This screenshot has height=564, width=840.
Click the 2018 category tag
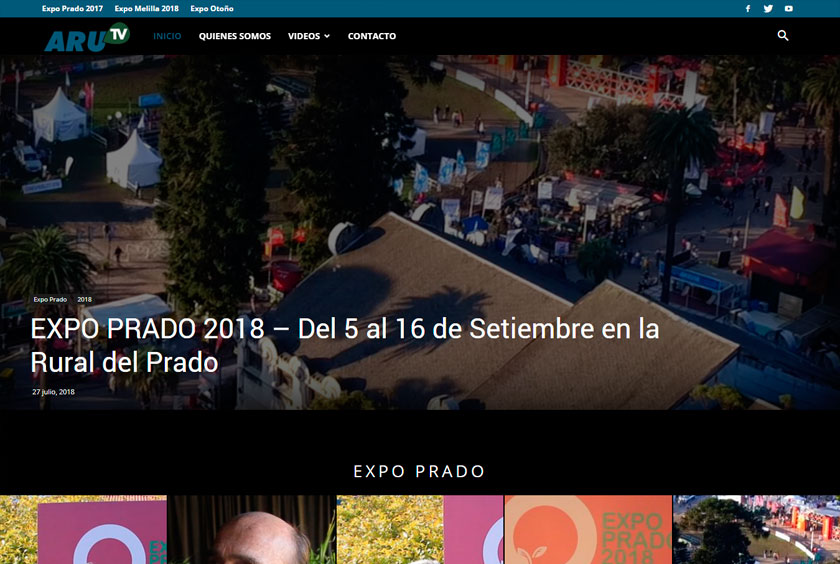coord(85,299)
